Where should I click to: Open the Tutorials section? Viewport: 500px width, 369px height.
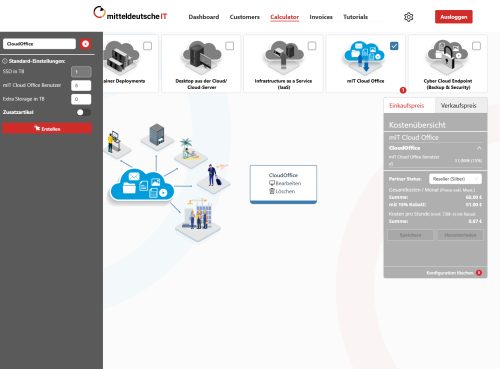click(355, 17)
